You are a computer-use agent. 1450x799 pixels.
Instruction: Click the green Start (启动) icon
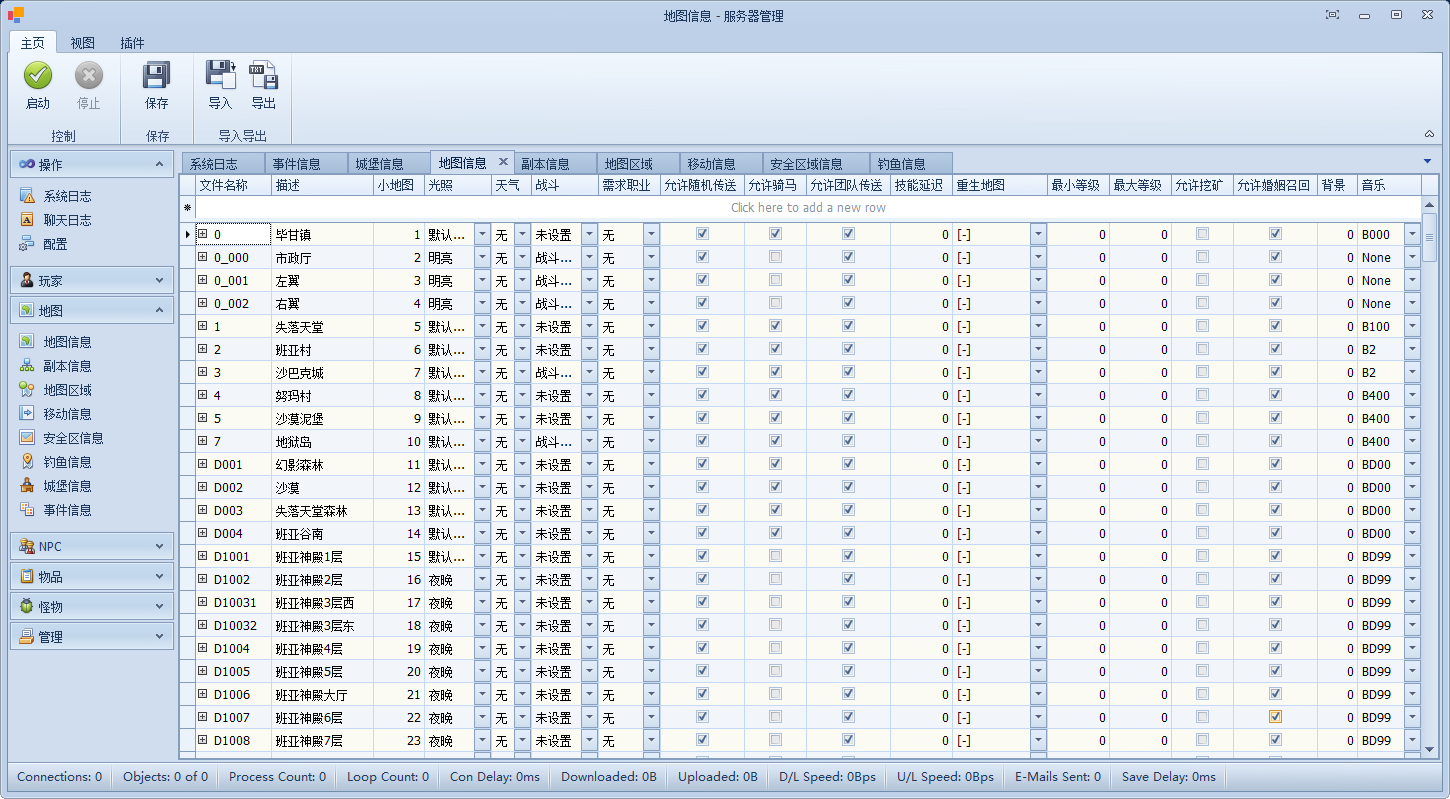point(38,76)
